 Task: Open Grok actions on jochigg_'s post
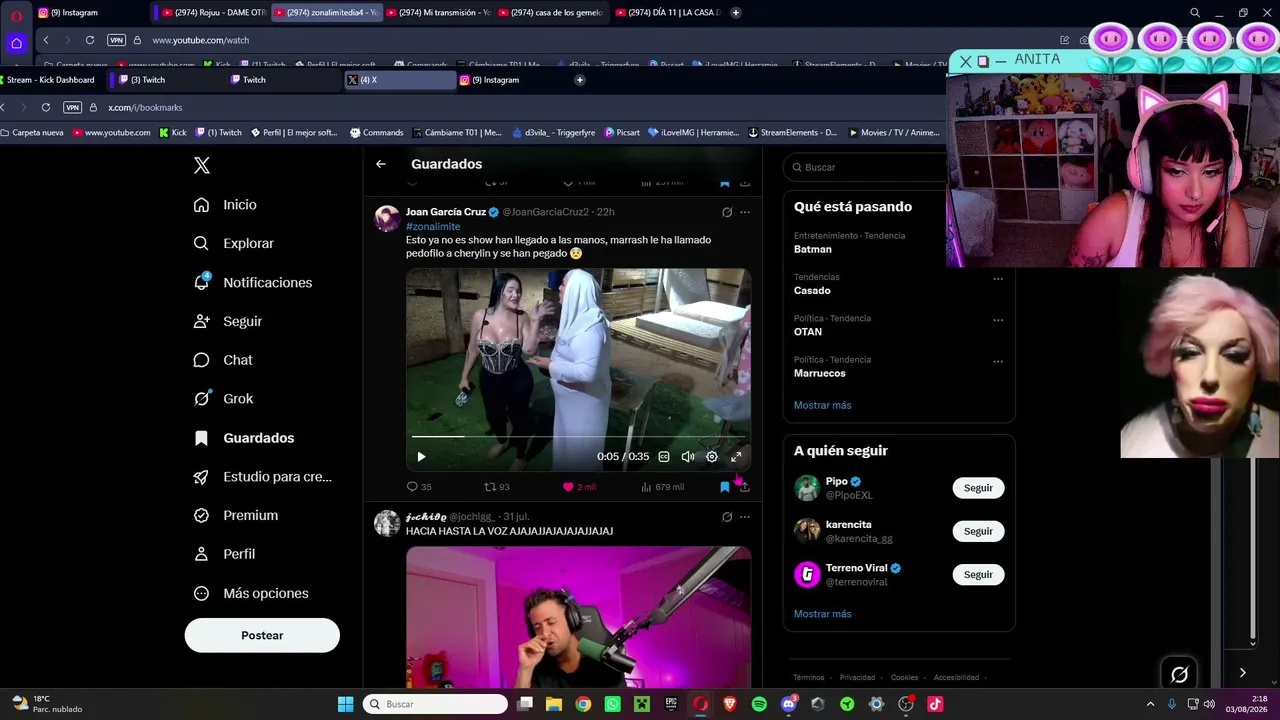(727, 517)
